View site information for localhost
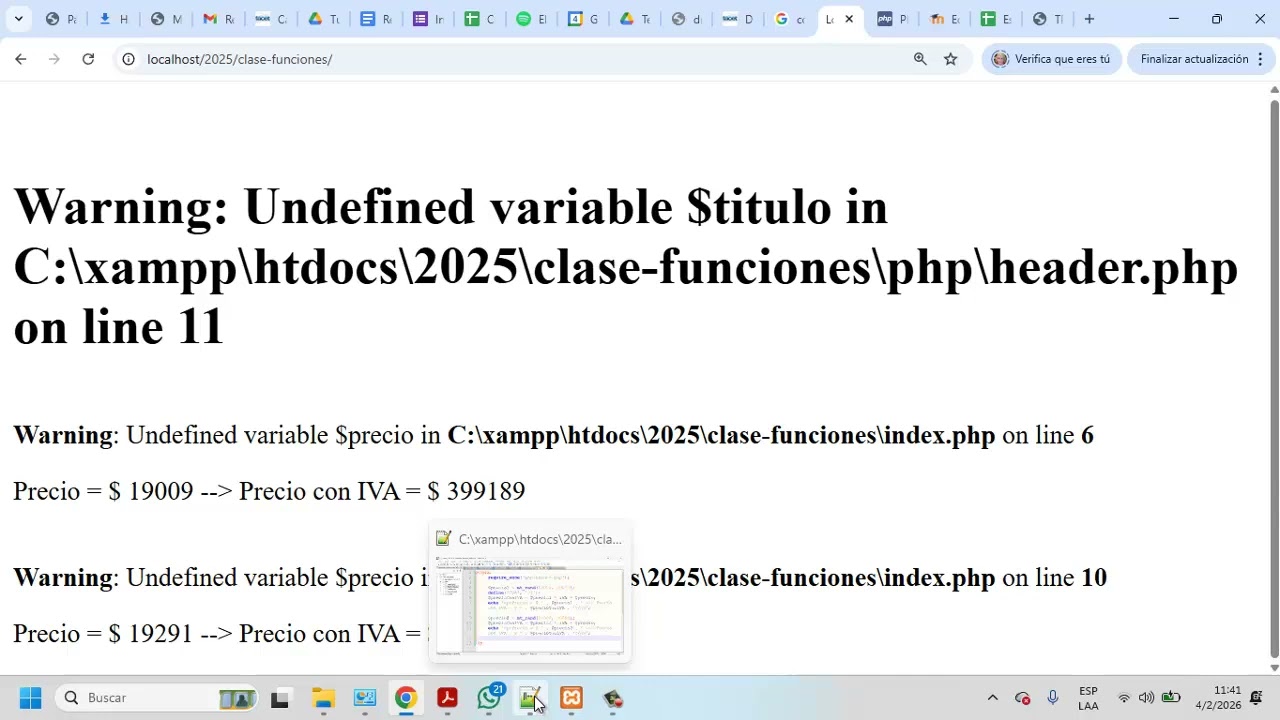1280x720 pixels. coord(128,59)
